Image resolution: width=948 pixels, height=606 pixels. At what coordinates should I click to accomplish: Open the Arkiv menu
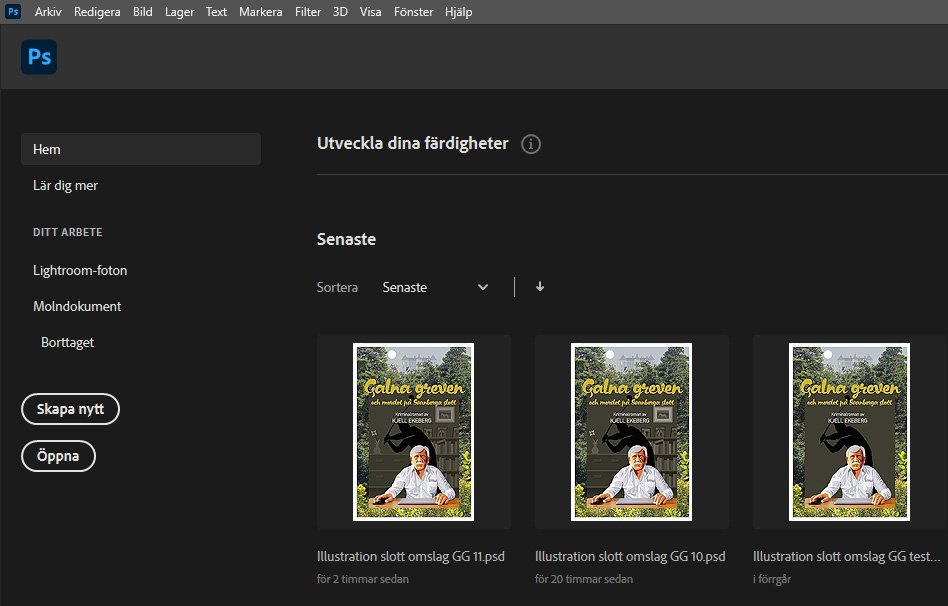[x=48, y=12]
